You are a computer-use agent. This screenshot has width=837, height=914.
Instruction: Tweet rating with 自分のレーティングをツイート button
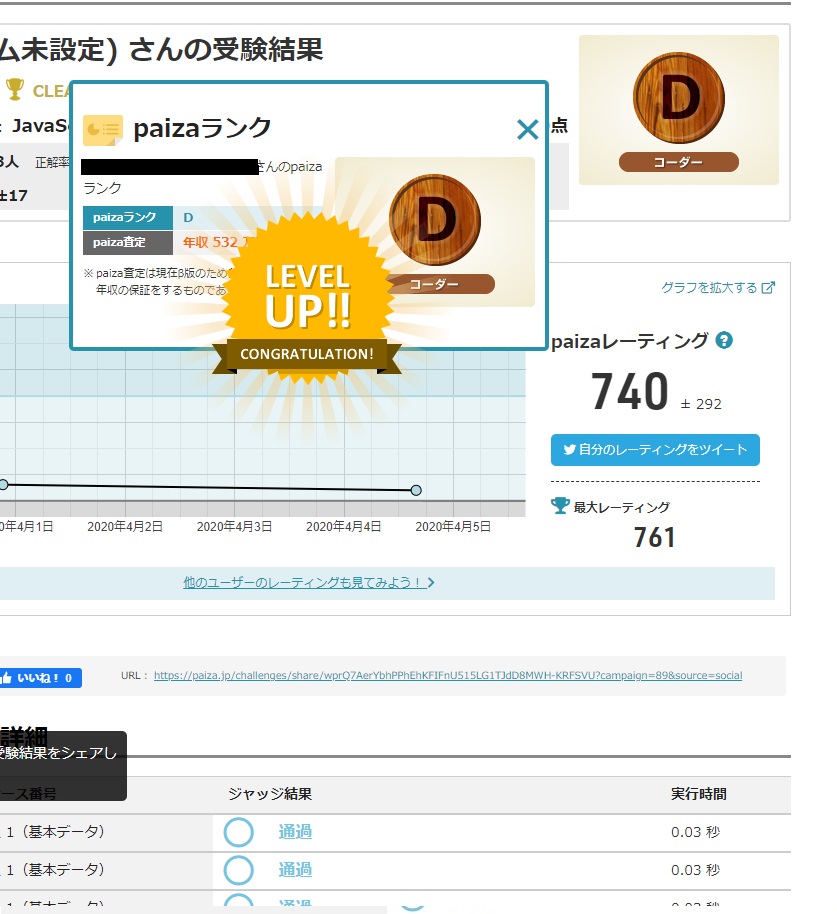tap(655, 450)
